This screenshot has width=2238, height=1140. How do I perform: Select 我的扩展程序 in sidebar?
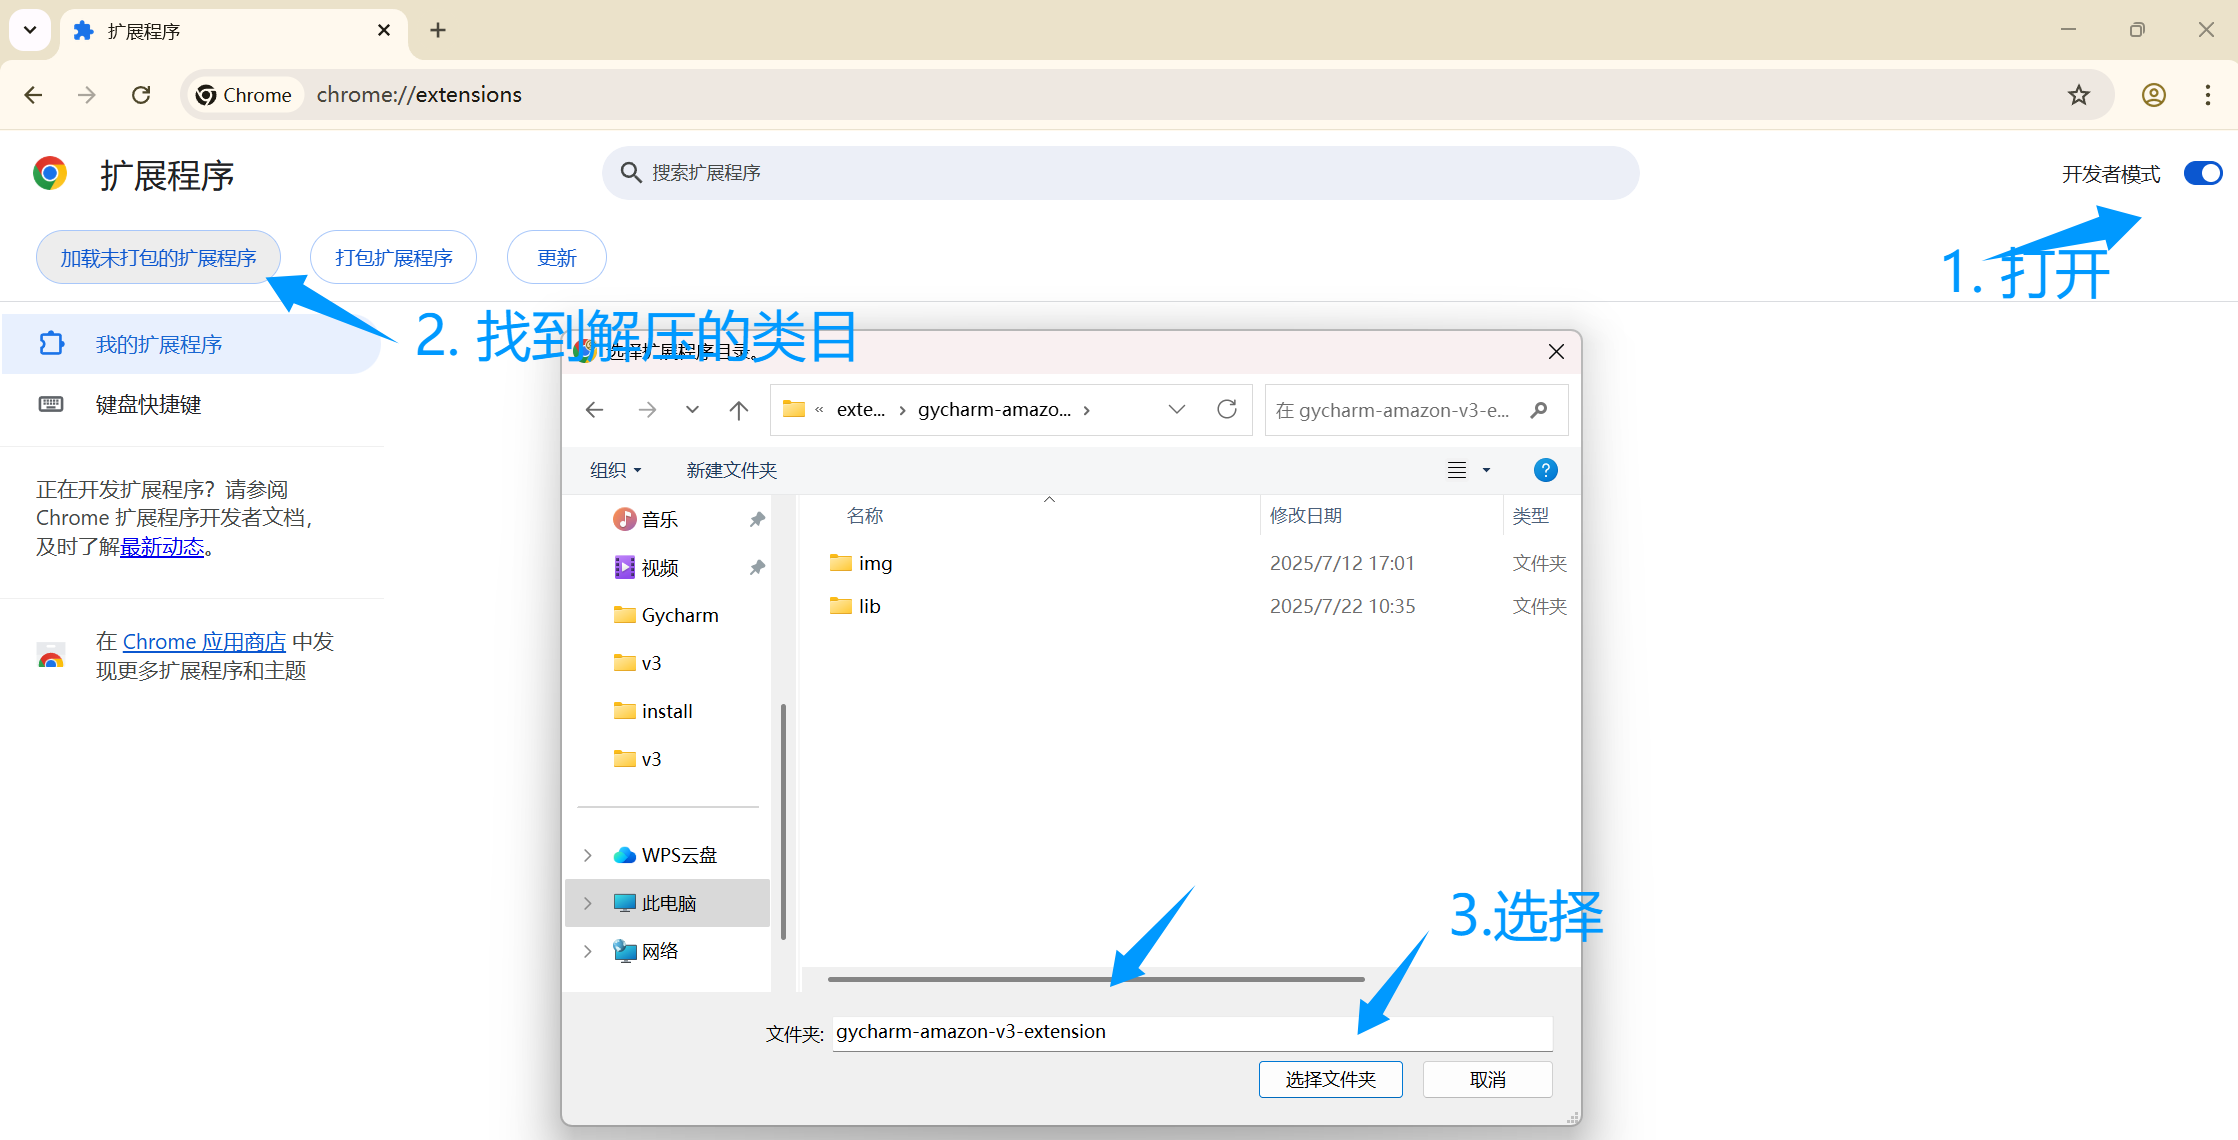pos(191,344)
